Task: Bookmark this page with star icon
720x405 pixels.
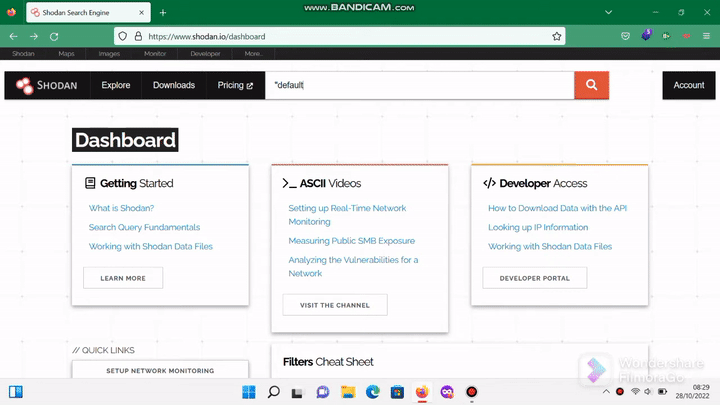Action: (557, 36)
